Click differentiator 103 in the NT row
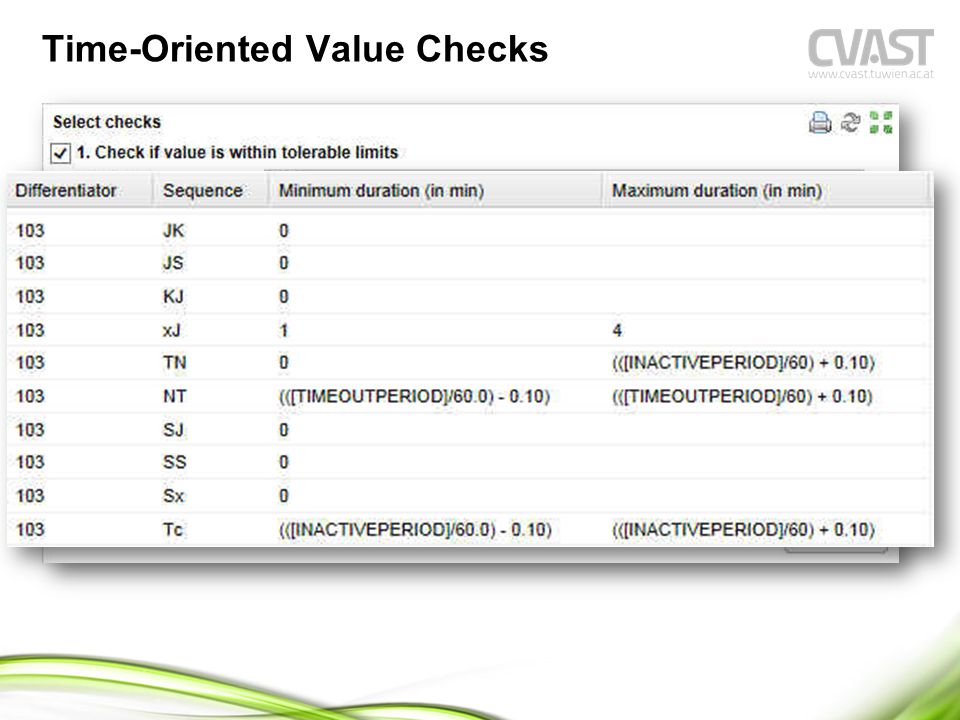Screen dimensions: 960x720 [30, 396]
